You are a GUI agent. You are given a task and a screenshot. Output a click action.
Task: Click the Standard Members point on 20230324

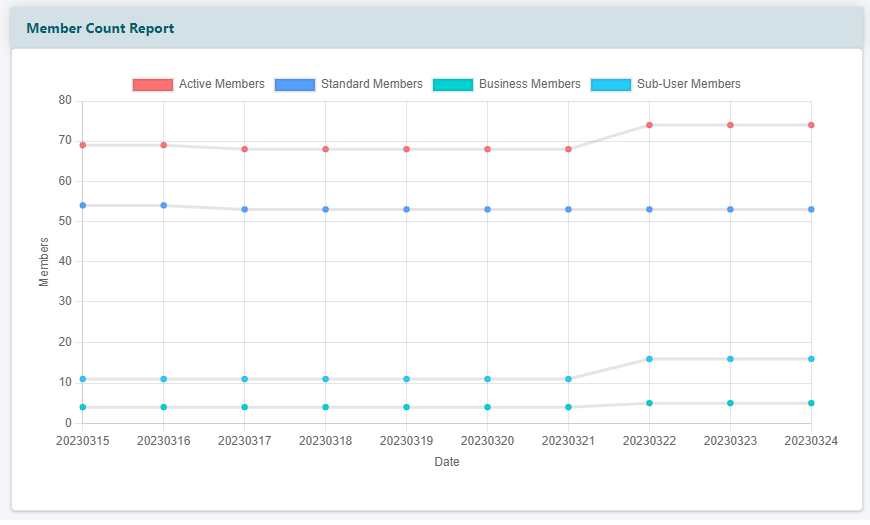[x=811, y=209]
